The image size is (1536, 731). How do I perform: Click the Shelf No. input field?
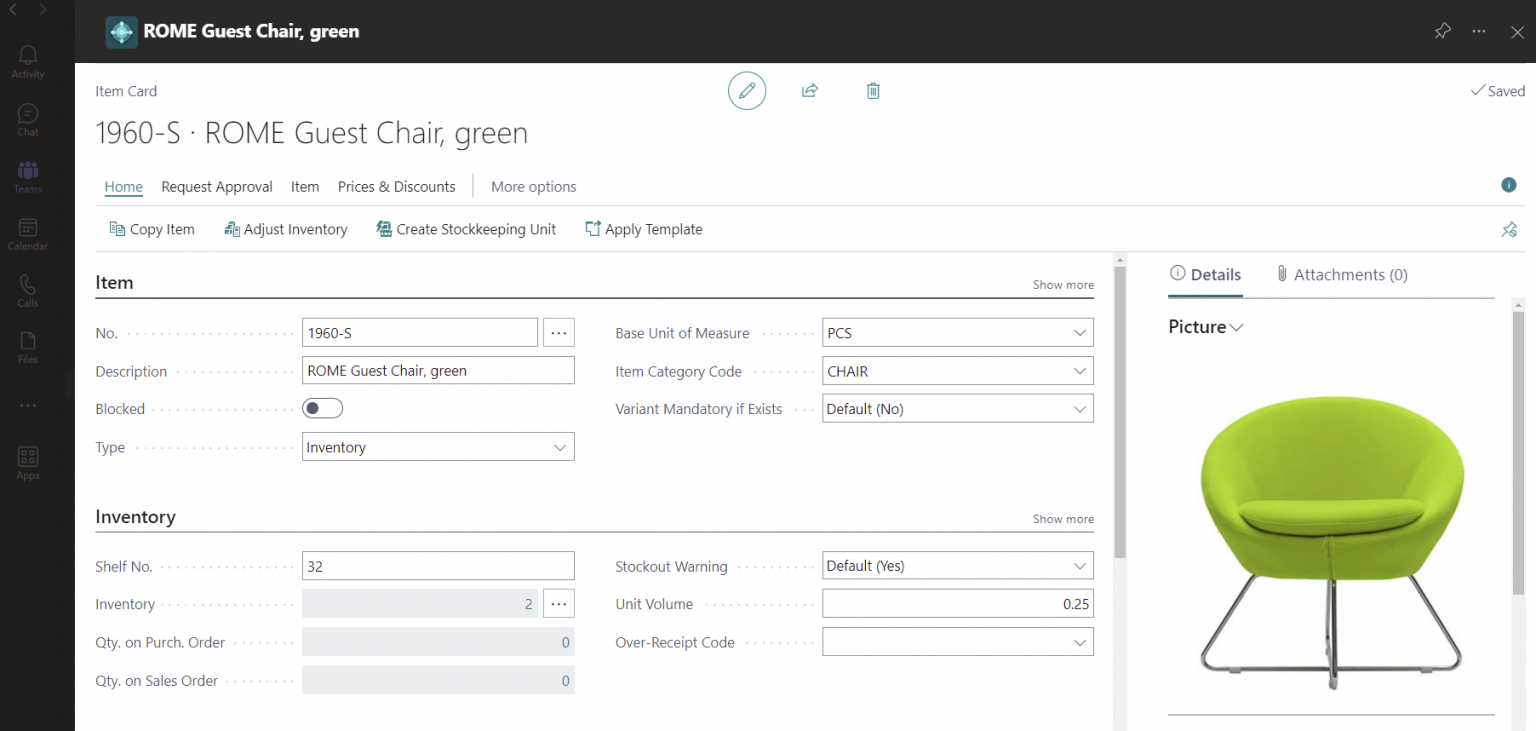[x=438, y=566]
